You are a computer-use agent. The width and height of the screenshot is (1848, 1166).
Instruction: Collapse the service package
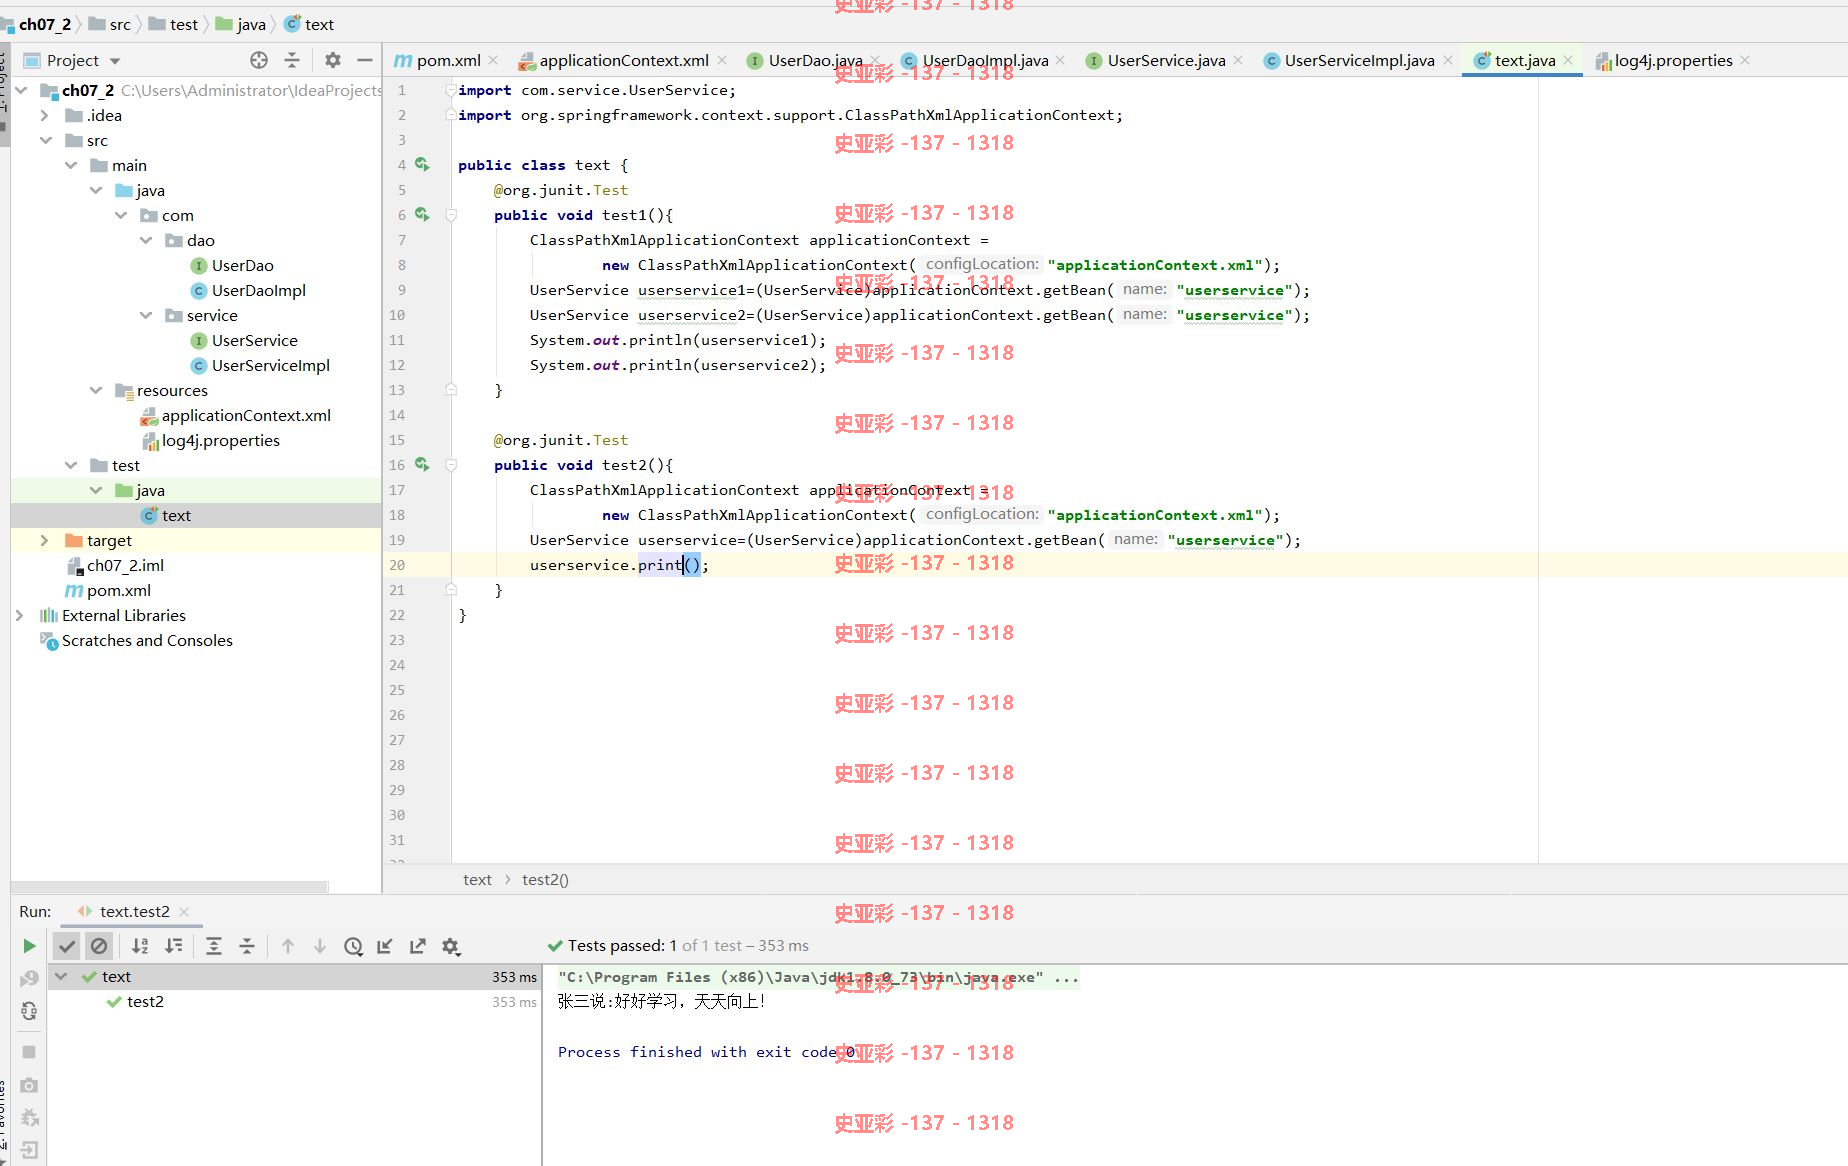coord(145,315)
